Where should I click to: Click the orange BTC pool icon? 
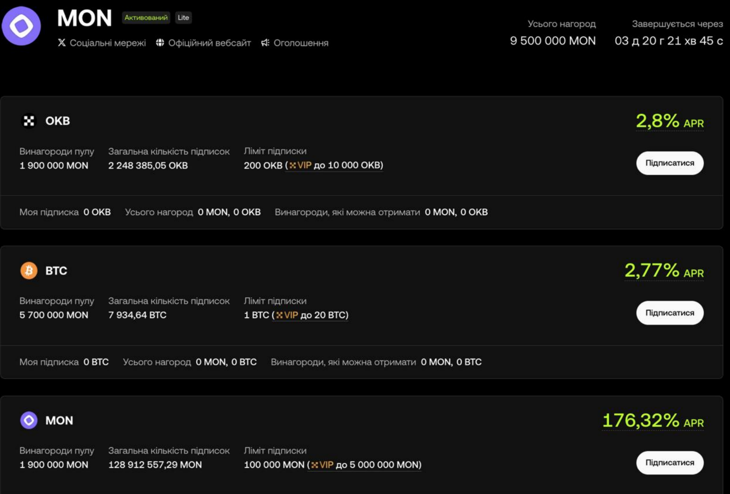point(29,271)
